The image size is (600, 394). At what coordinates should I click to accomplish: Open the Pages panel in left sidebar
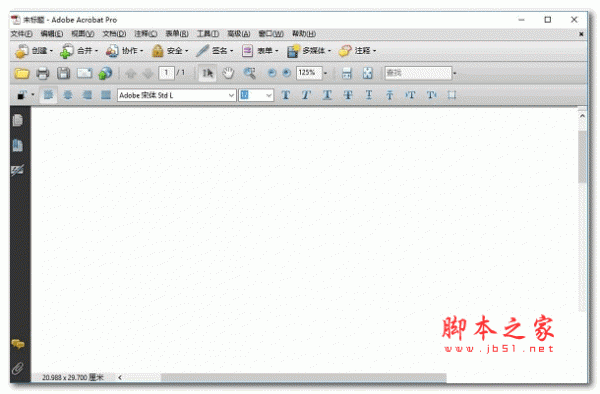pos(18,120)
